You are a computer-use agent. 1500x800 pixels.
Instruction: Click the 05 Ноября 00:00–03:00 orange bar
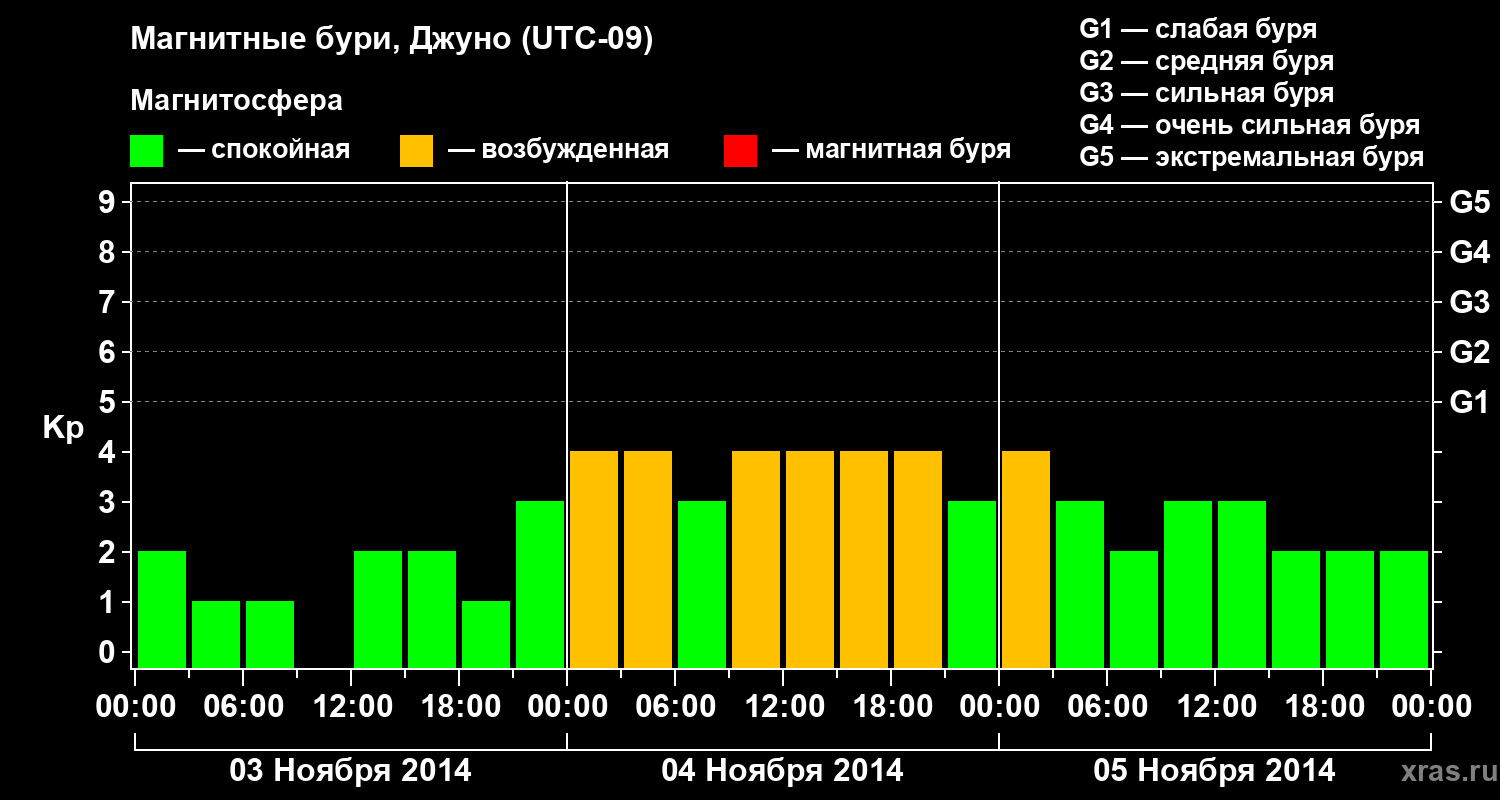(x=1026, y=559)
